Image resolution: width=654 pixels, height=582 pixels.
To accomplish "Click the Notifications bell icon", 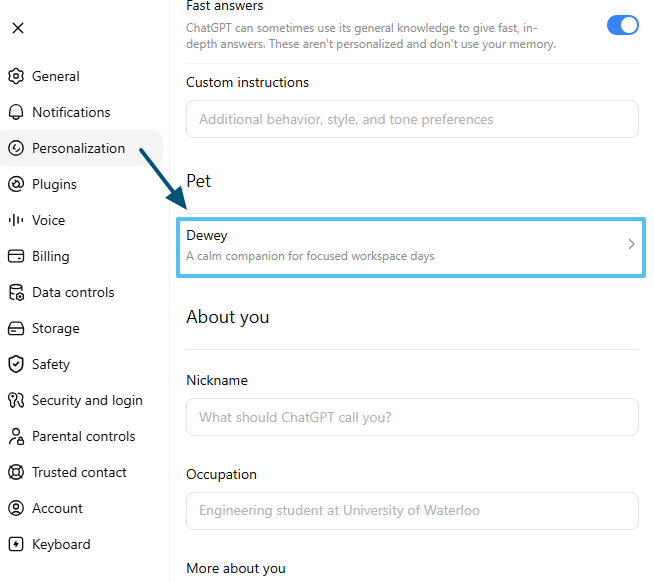I will [x=16, y=112].
